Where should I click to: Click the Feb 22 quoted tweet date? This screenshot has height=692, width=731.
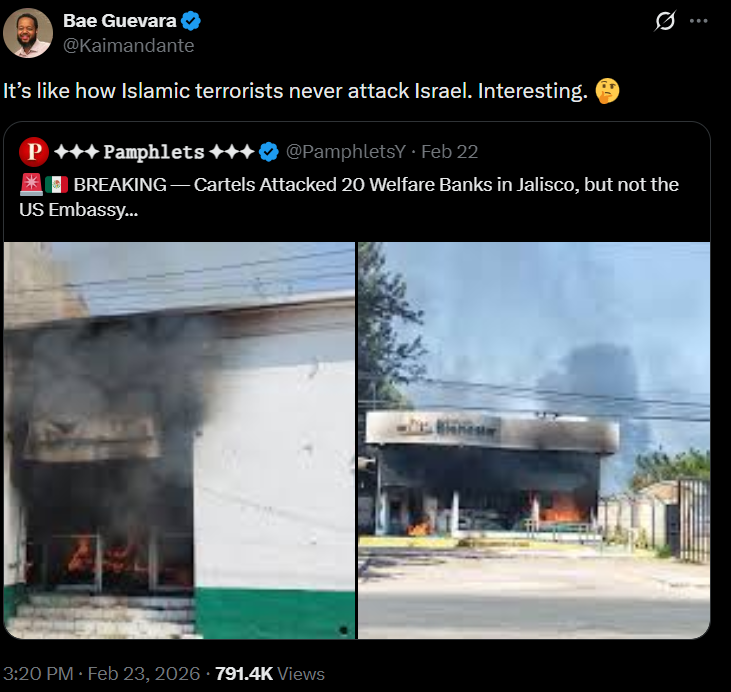pos(449,152)
